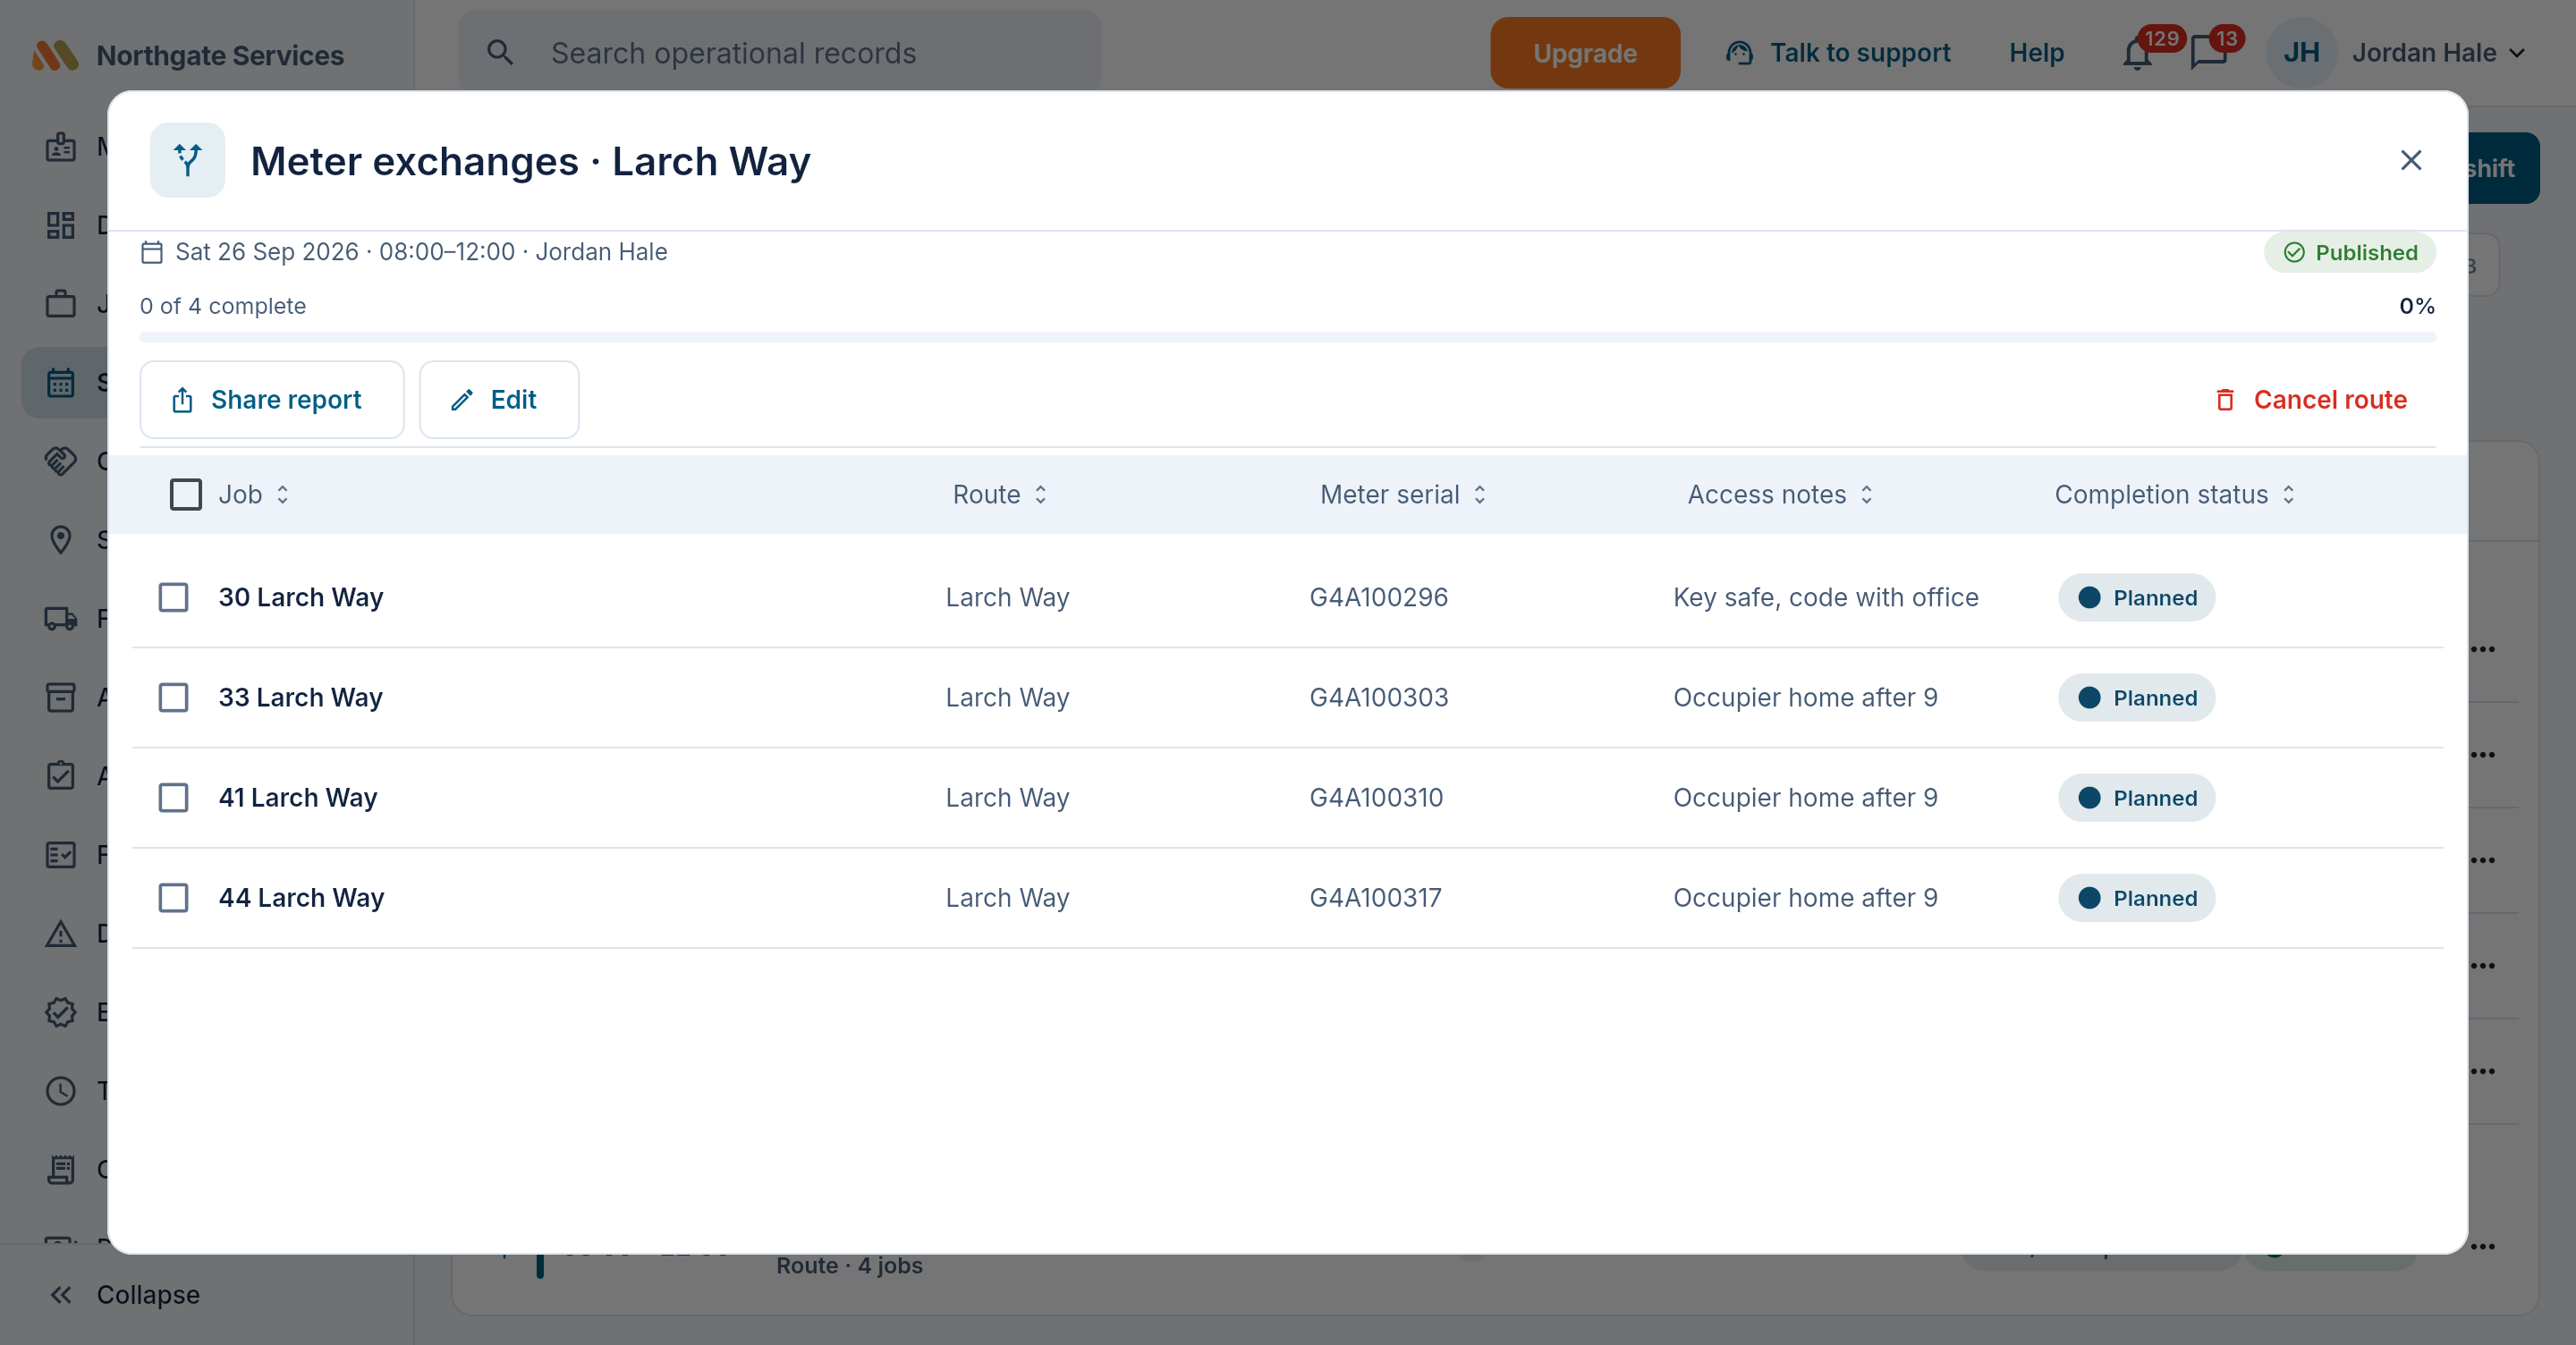Click the Share report button
The height and width of the screenshot is (1345, 2576).
click(x=272, y=400)
